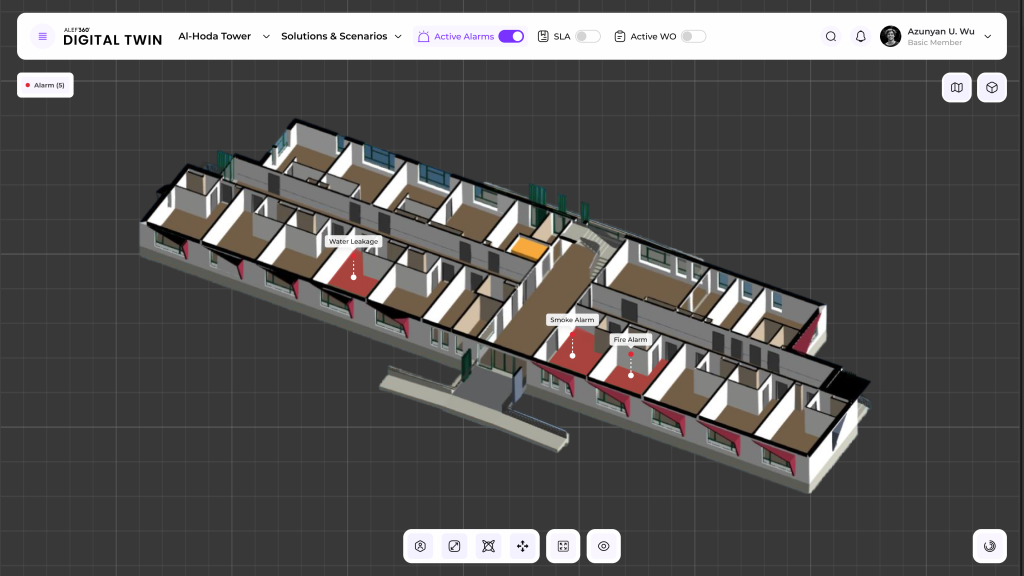Click the Alarm (5) badge button
The height and width of the screenshot is (576, 1024).
click(45, 85)
